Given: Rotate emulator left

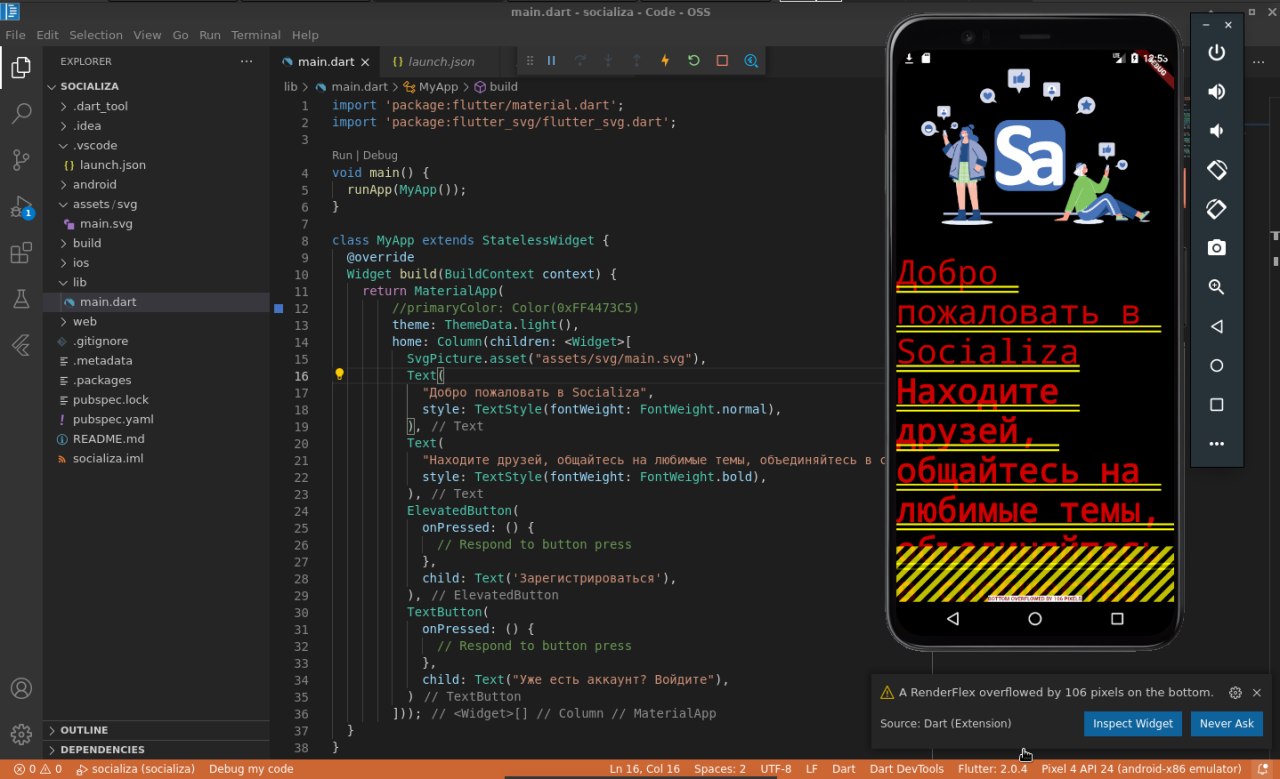Looking at the screenshot, I should coord(1217,170).
